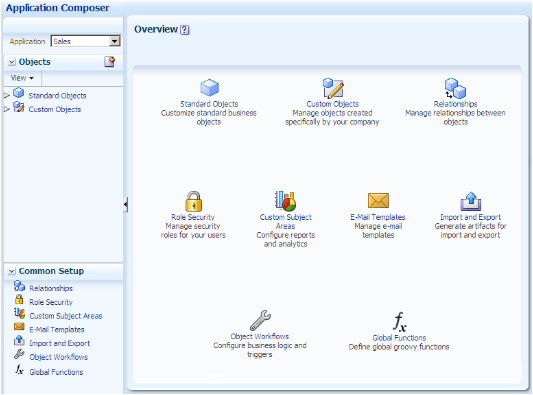533x395 pixels.
Task: Open the Object Workflows link in Overview
Action: click(x=260, y=337)
